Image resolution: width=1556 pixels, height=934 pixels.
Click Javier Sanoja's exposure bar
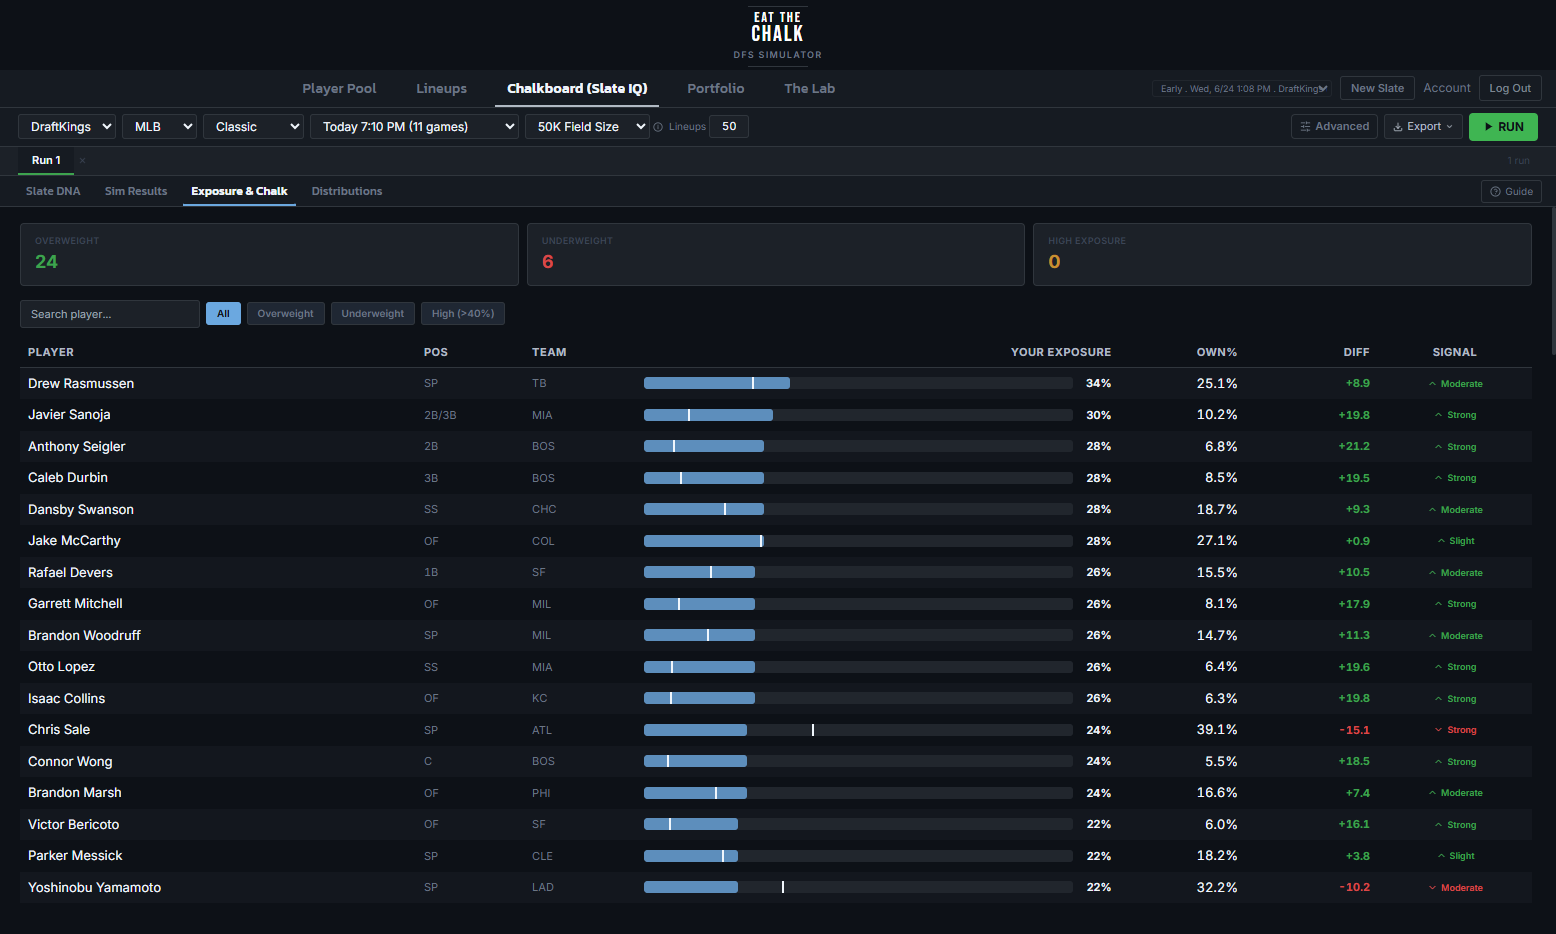point(858,415)
